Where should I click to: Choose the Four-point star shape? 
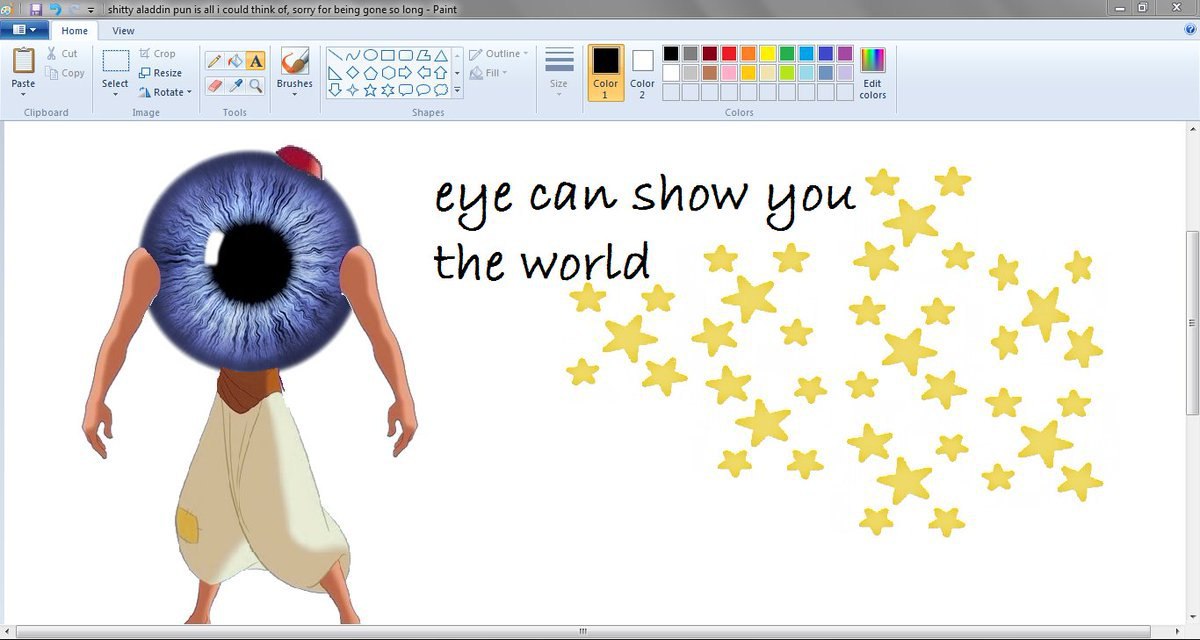click(x=353, y=90)
